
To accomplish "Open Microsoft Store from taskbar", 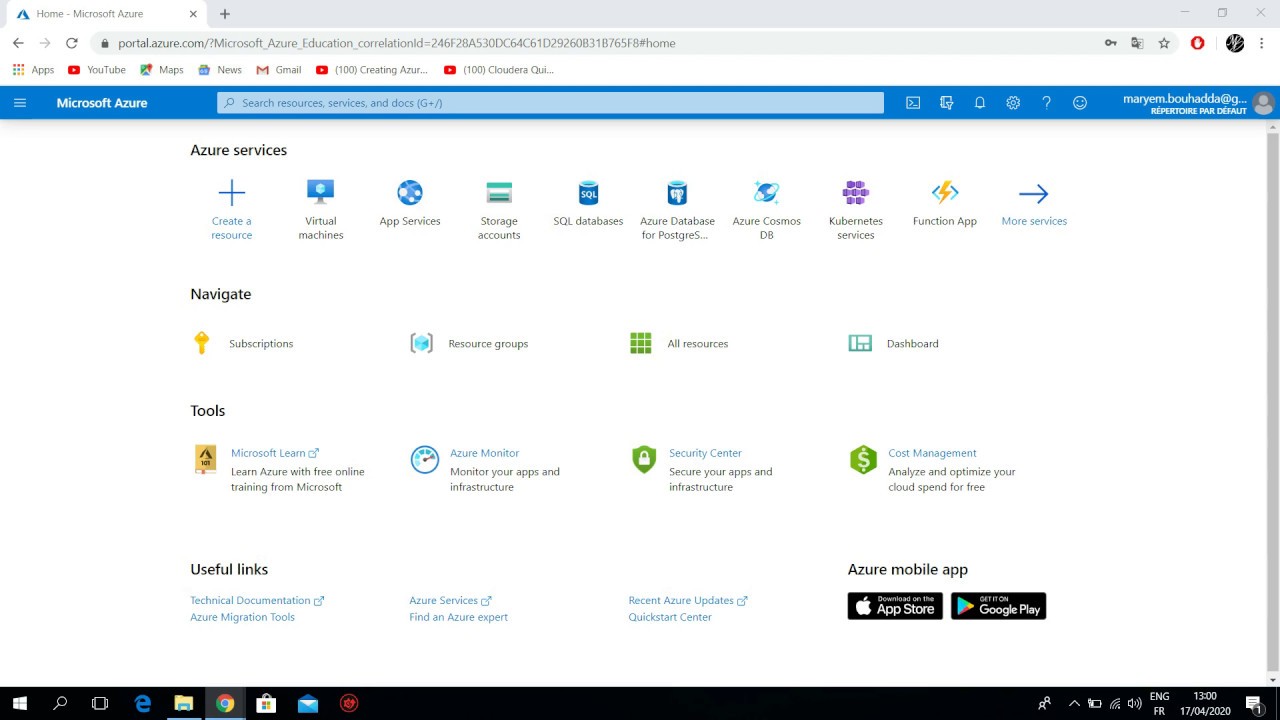I will click(266, 703).
